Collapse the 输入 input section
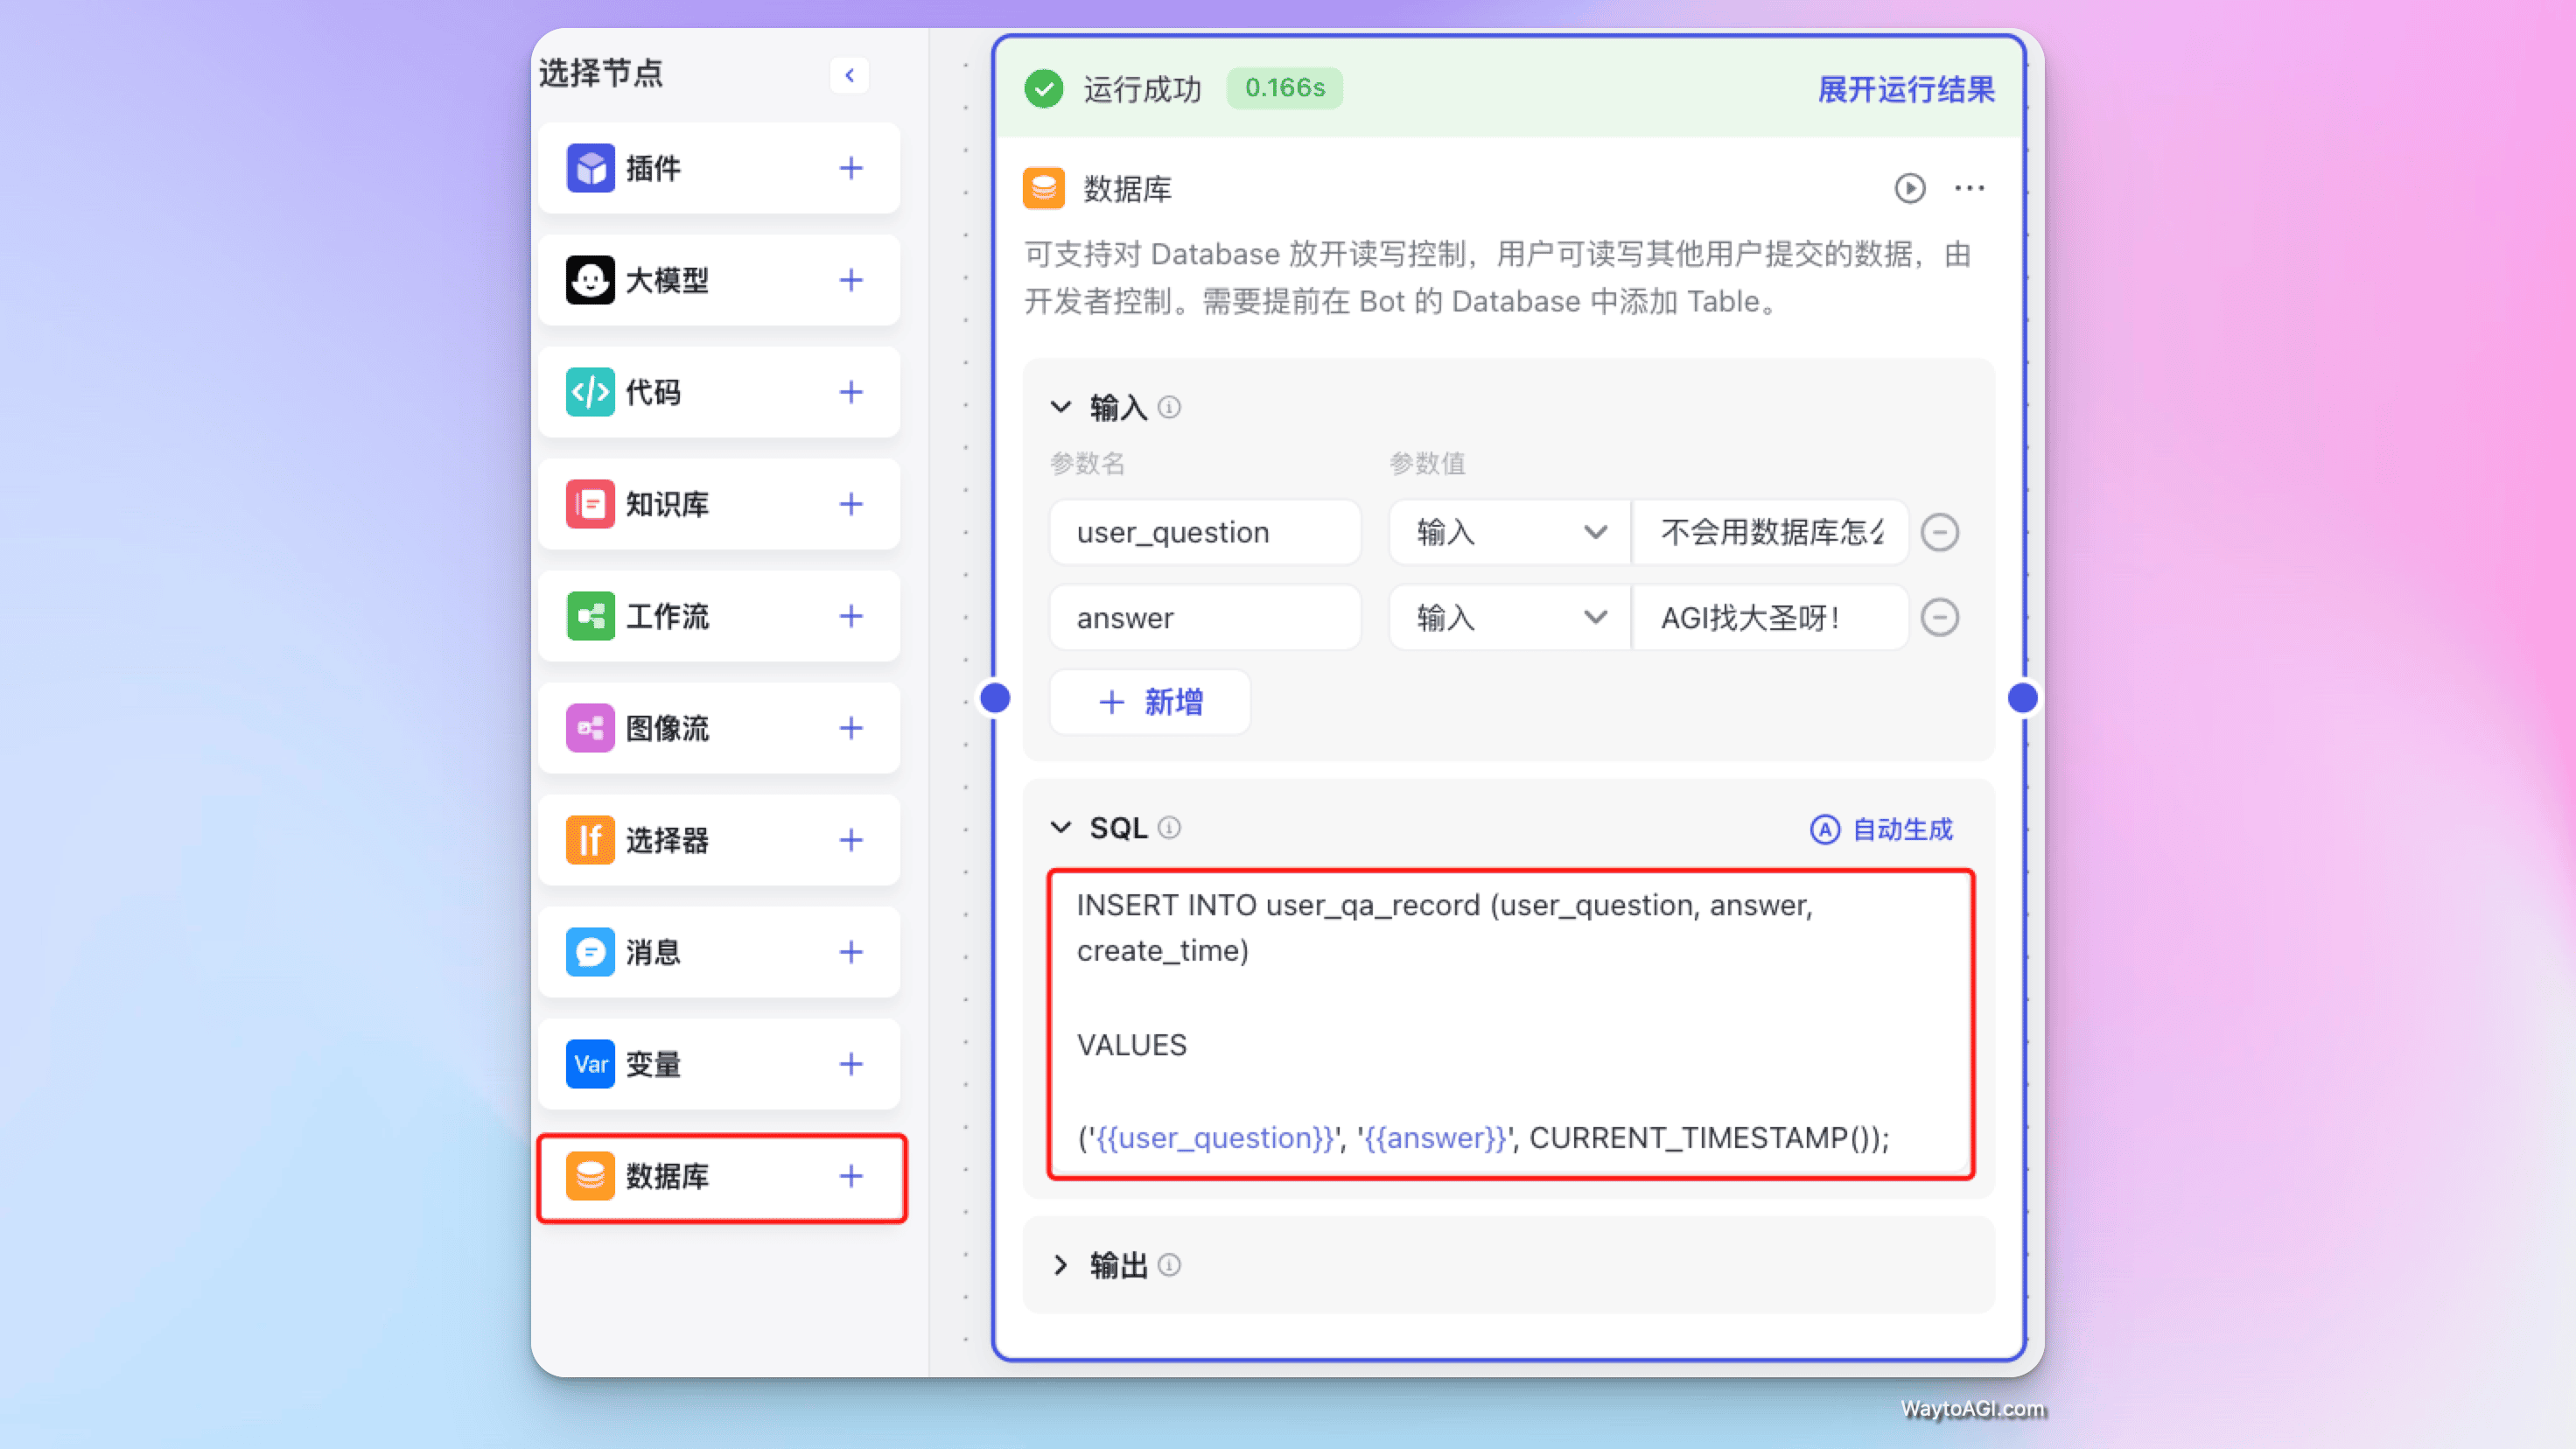Image resolution: width=2576 pixels, height=1449 pixels. (1061, 407)
